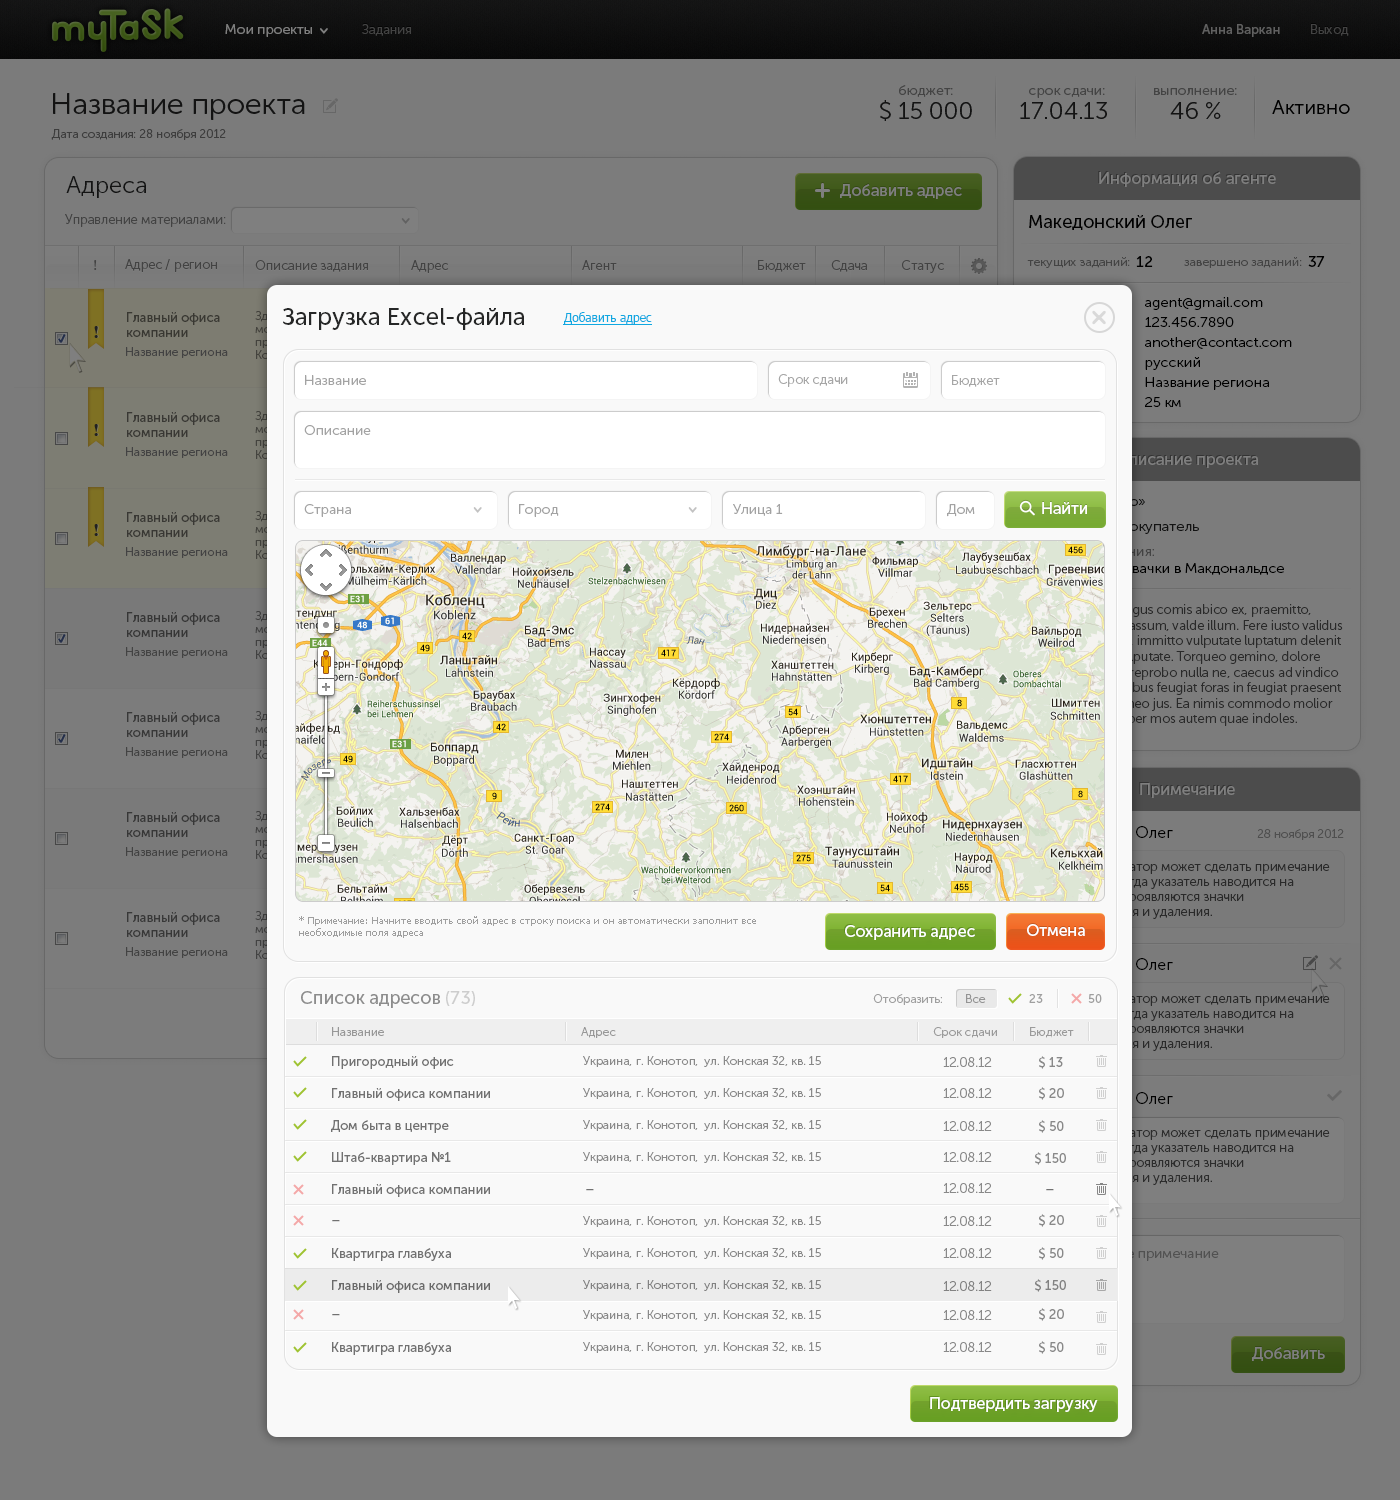
Task: Open the Задания navigation item
Action: coord(386,30)
